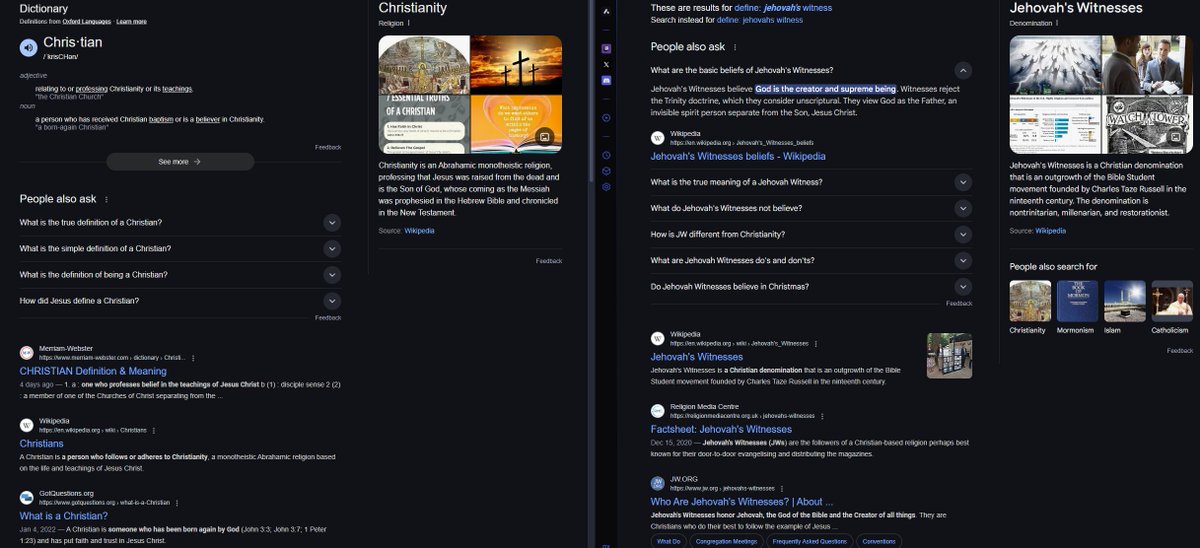1200x548 pixels.
Task: Select 'Conventions' chip
Action: click(x=879, y=541)
